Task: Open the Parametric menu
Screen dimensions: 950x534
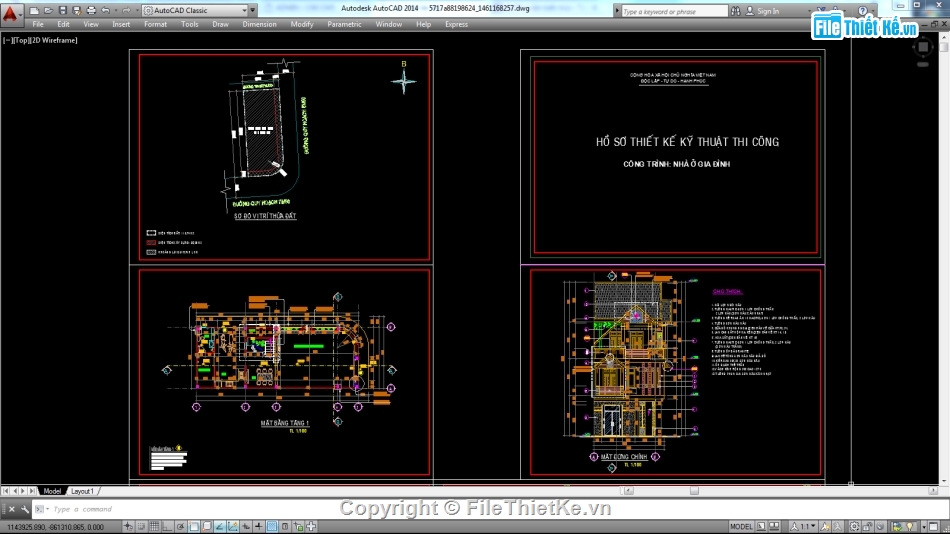Action: pyautogui.click(x=344, y=24)
